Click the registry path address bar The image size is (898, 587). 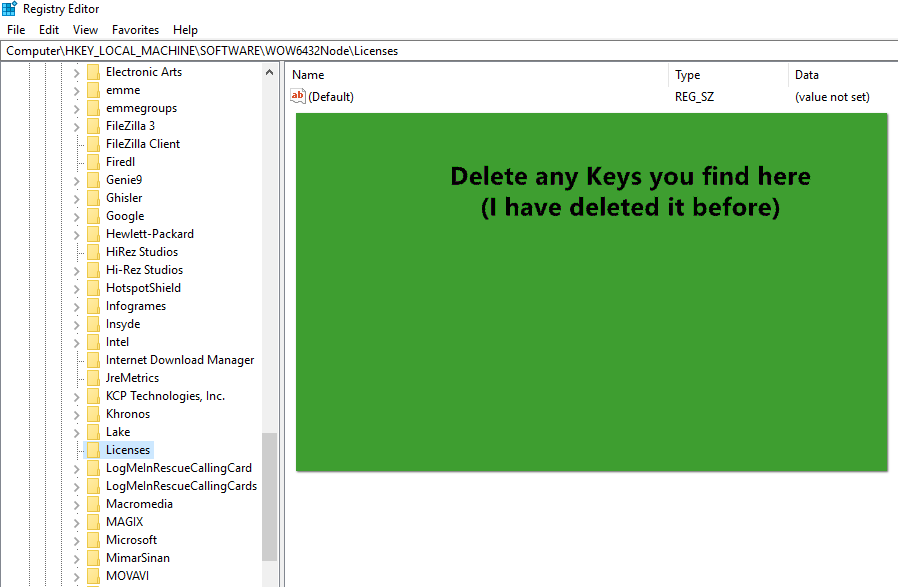pyautogui.click(x=449, y=51)
